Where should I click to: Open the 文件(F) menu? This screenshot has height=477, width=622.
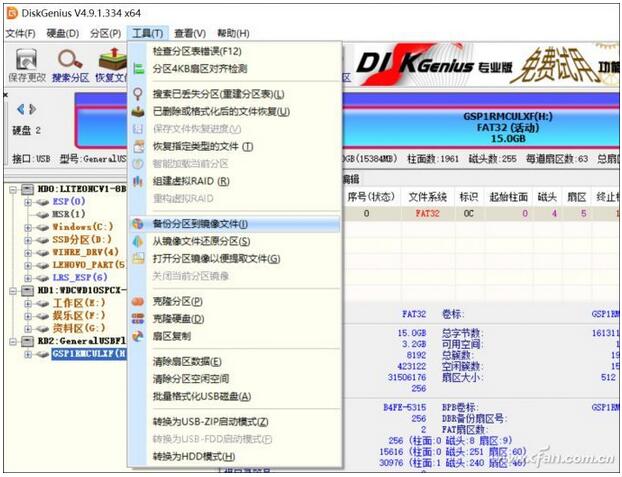[21, 34]
